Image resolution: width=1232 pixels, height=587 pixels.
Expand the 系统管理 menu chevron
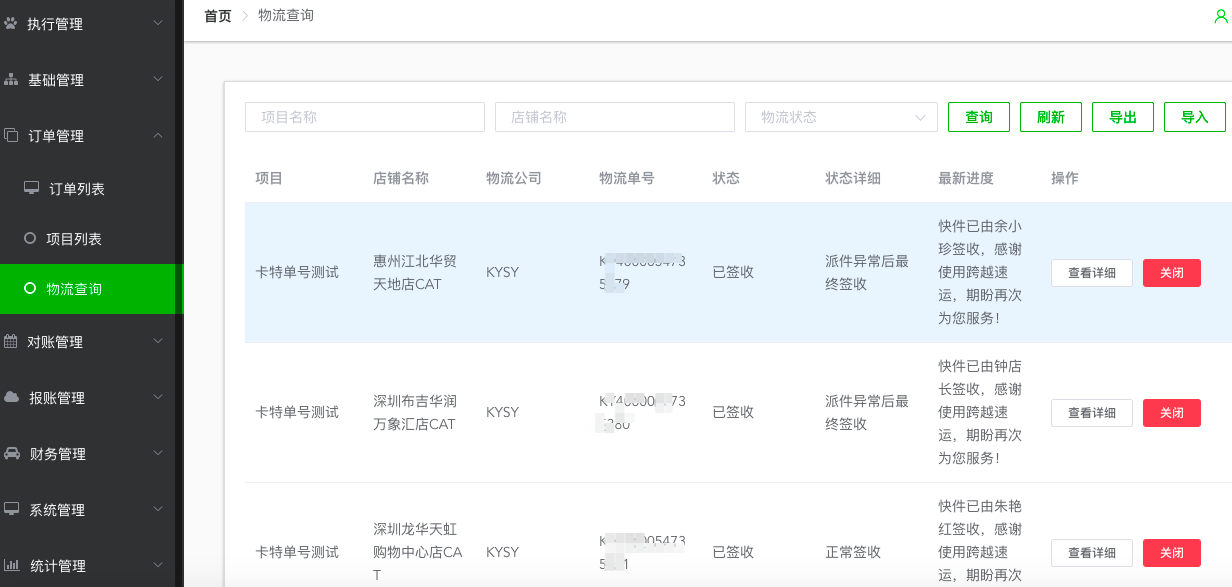pyautogui.click(x=157, y=509)
